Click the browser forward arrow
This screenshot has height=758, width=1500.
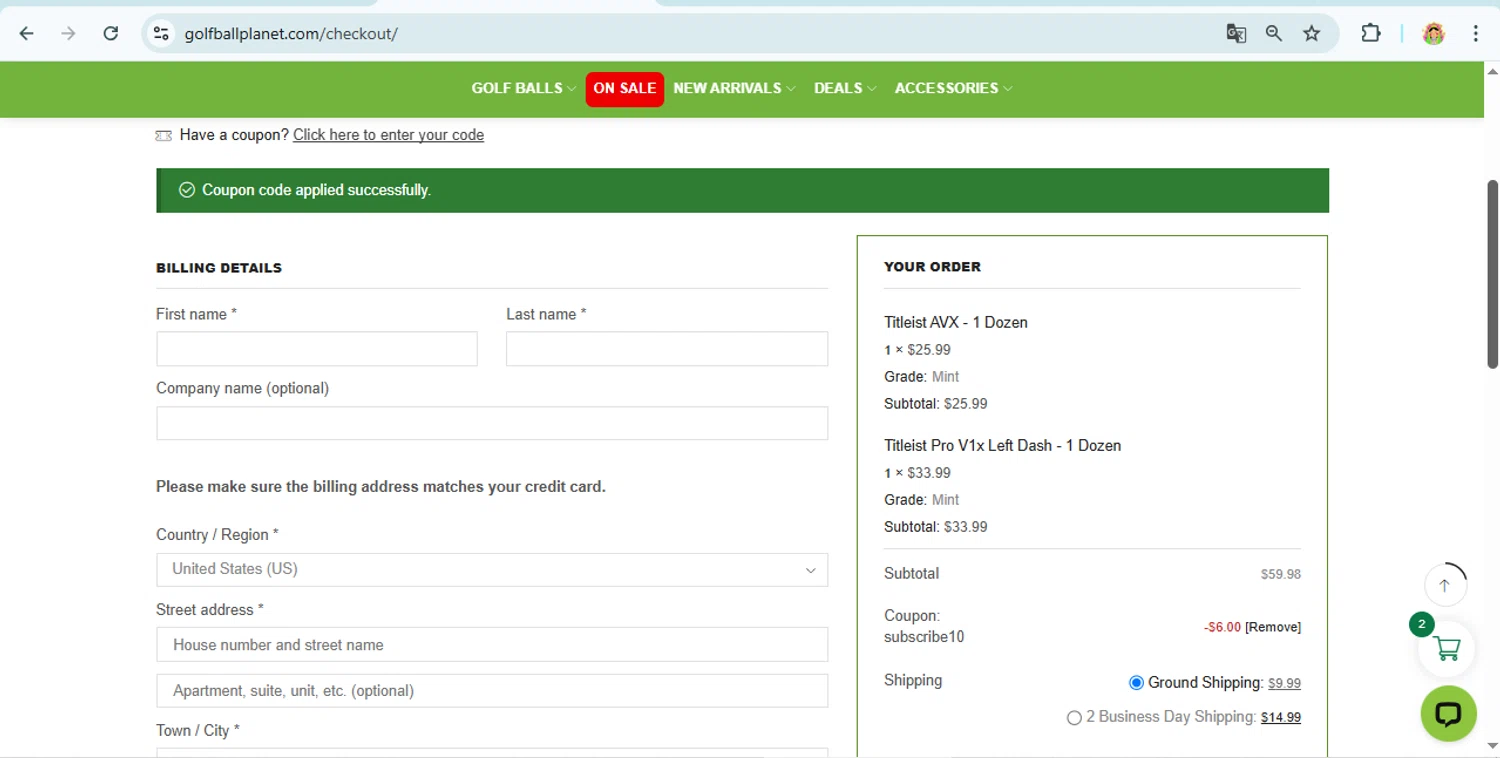pos(69,33)
